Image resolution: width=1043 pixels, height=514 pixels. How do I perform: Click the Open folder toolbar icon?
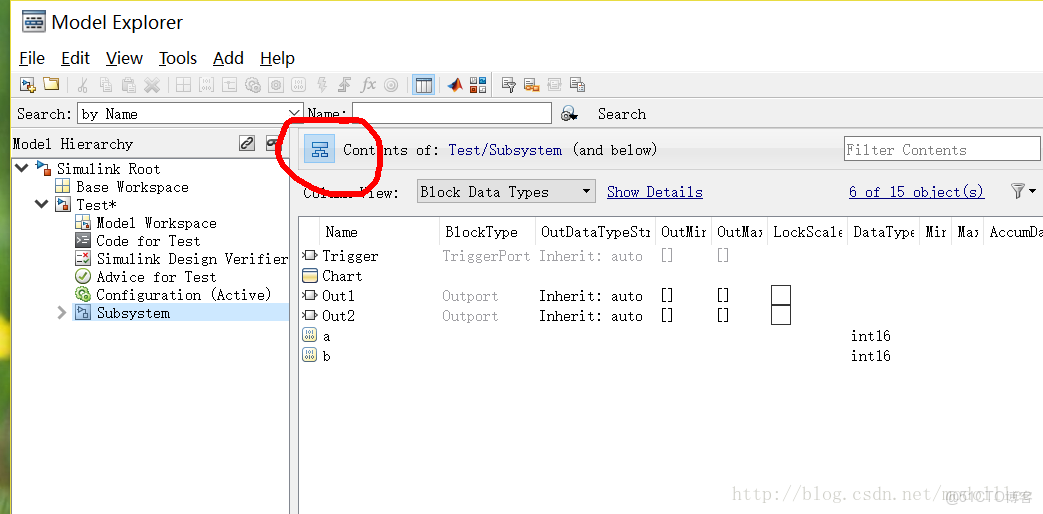coord(51,84)
